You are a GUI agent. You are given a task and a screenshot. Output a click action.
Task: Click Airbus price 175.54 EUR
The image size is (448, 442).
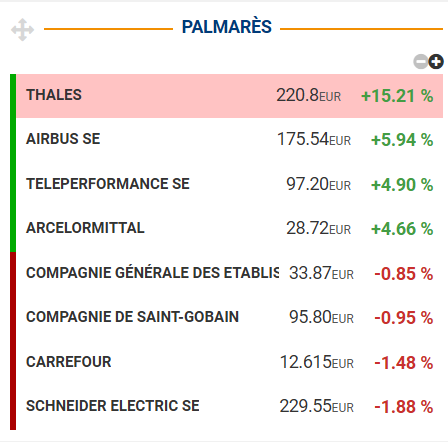coord(314,139)
